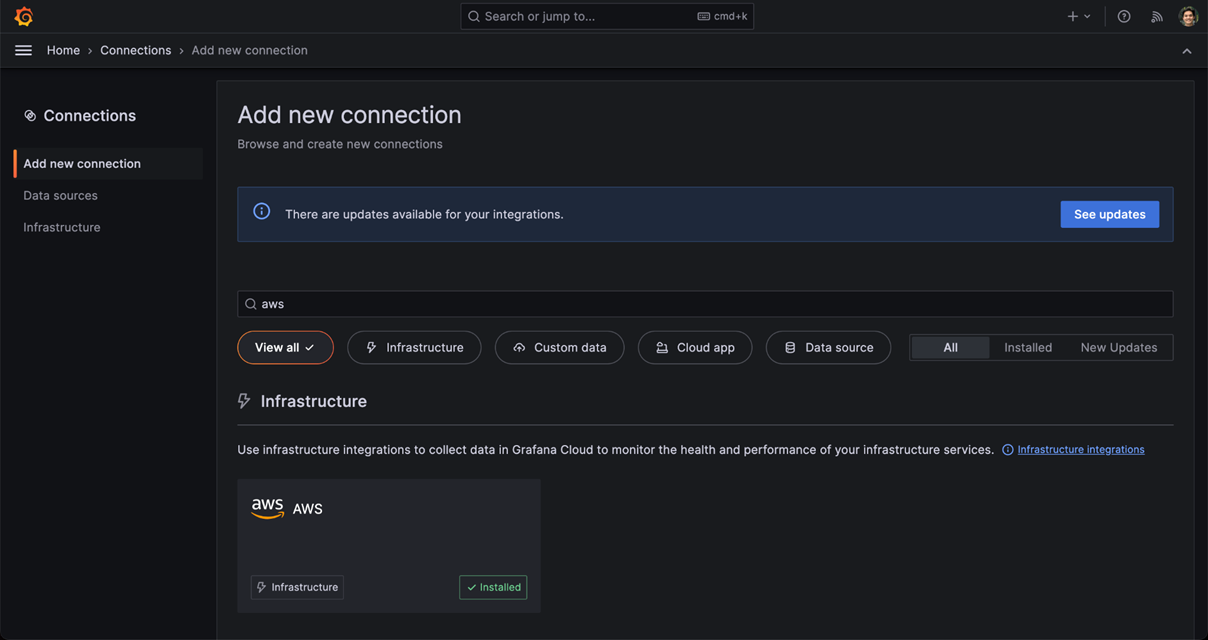
Task: Click the info icon beside Infrastructure integrations
Action: click(1008, 450)
